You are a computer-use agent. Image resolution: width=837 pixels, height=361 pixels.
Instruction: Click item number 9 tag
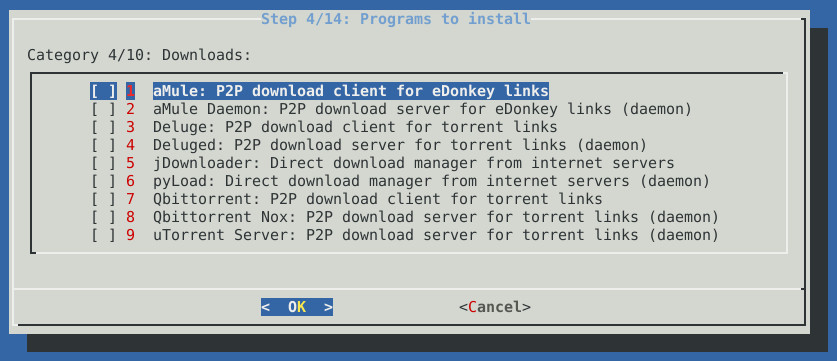tap(130, 235)
